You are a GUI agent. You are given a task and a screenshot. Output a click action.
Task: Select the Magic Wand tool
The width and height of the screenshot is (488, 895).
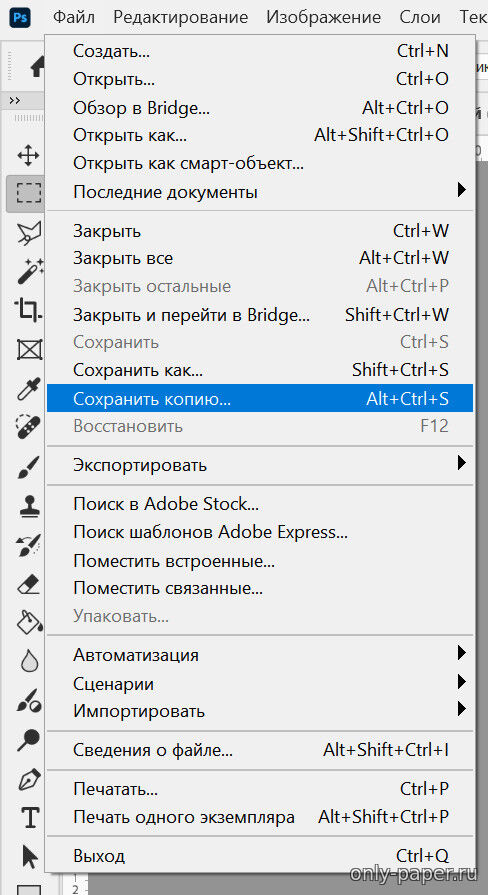pyautogui.click(x=29, y=271)
